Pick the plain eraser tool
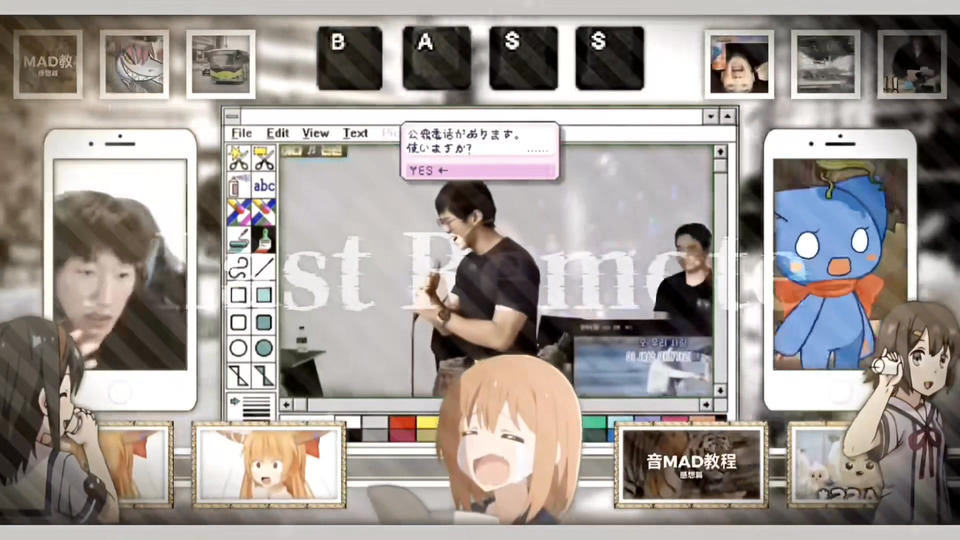The height and width of the screenshot is (540, 960). pos(264,212)
